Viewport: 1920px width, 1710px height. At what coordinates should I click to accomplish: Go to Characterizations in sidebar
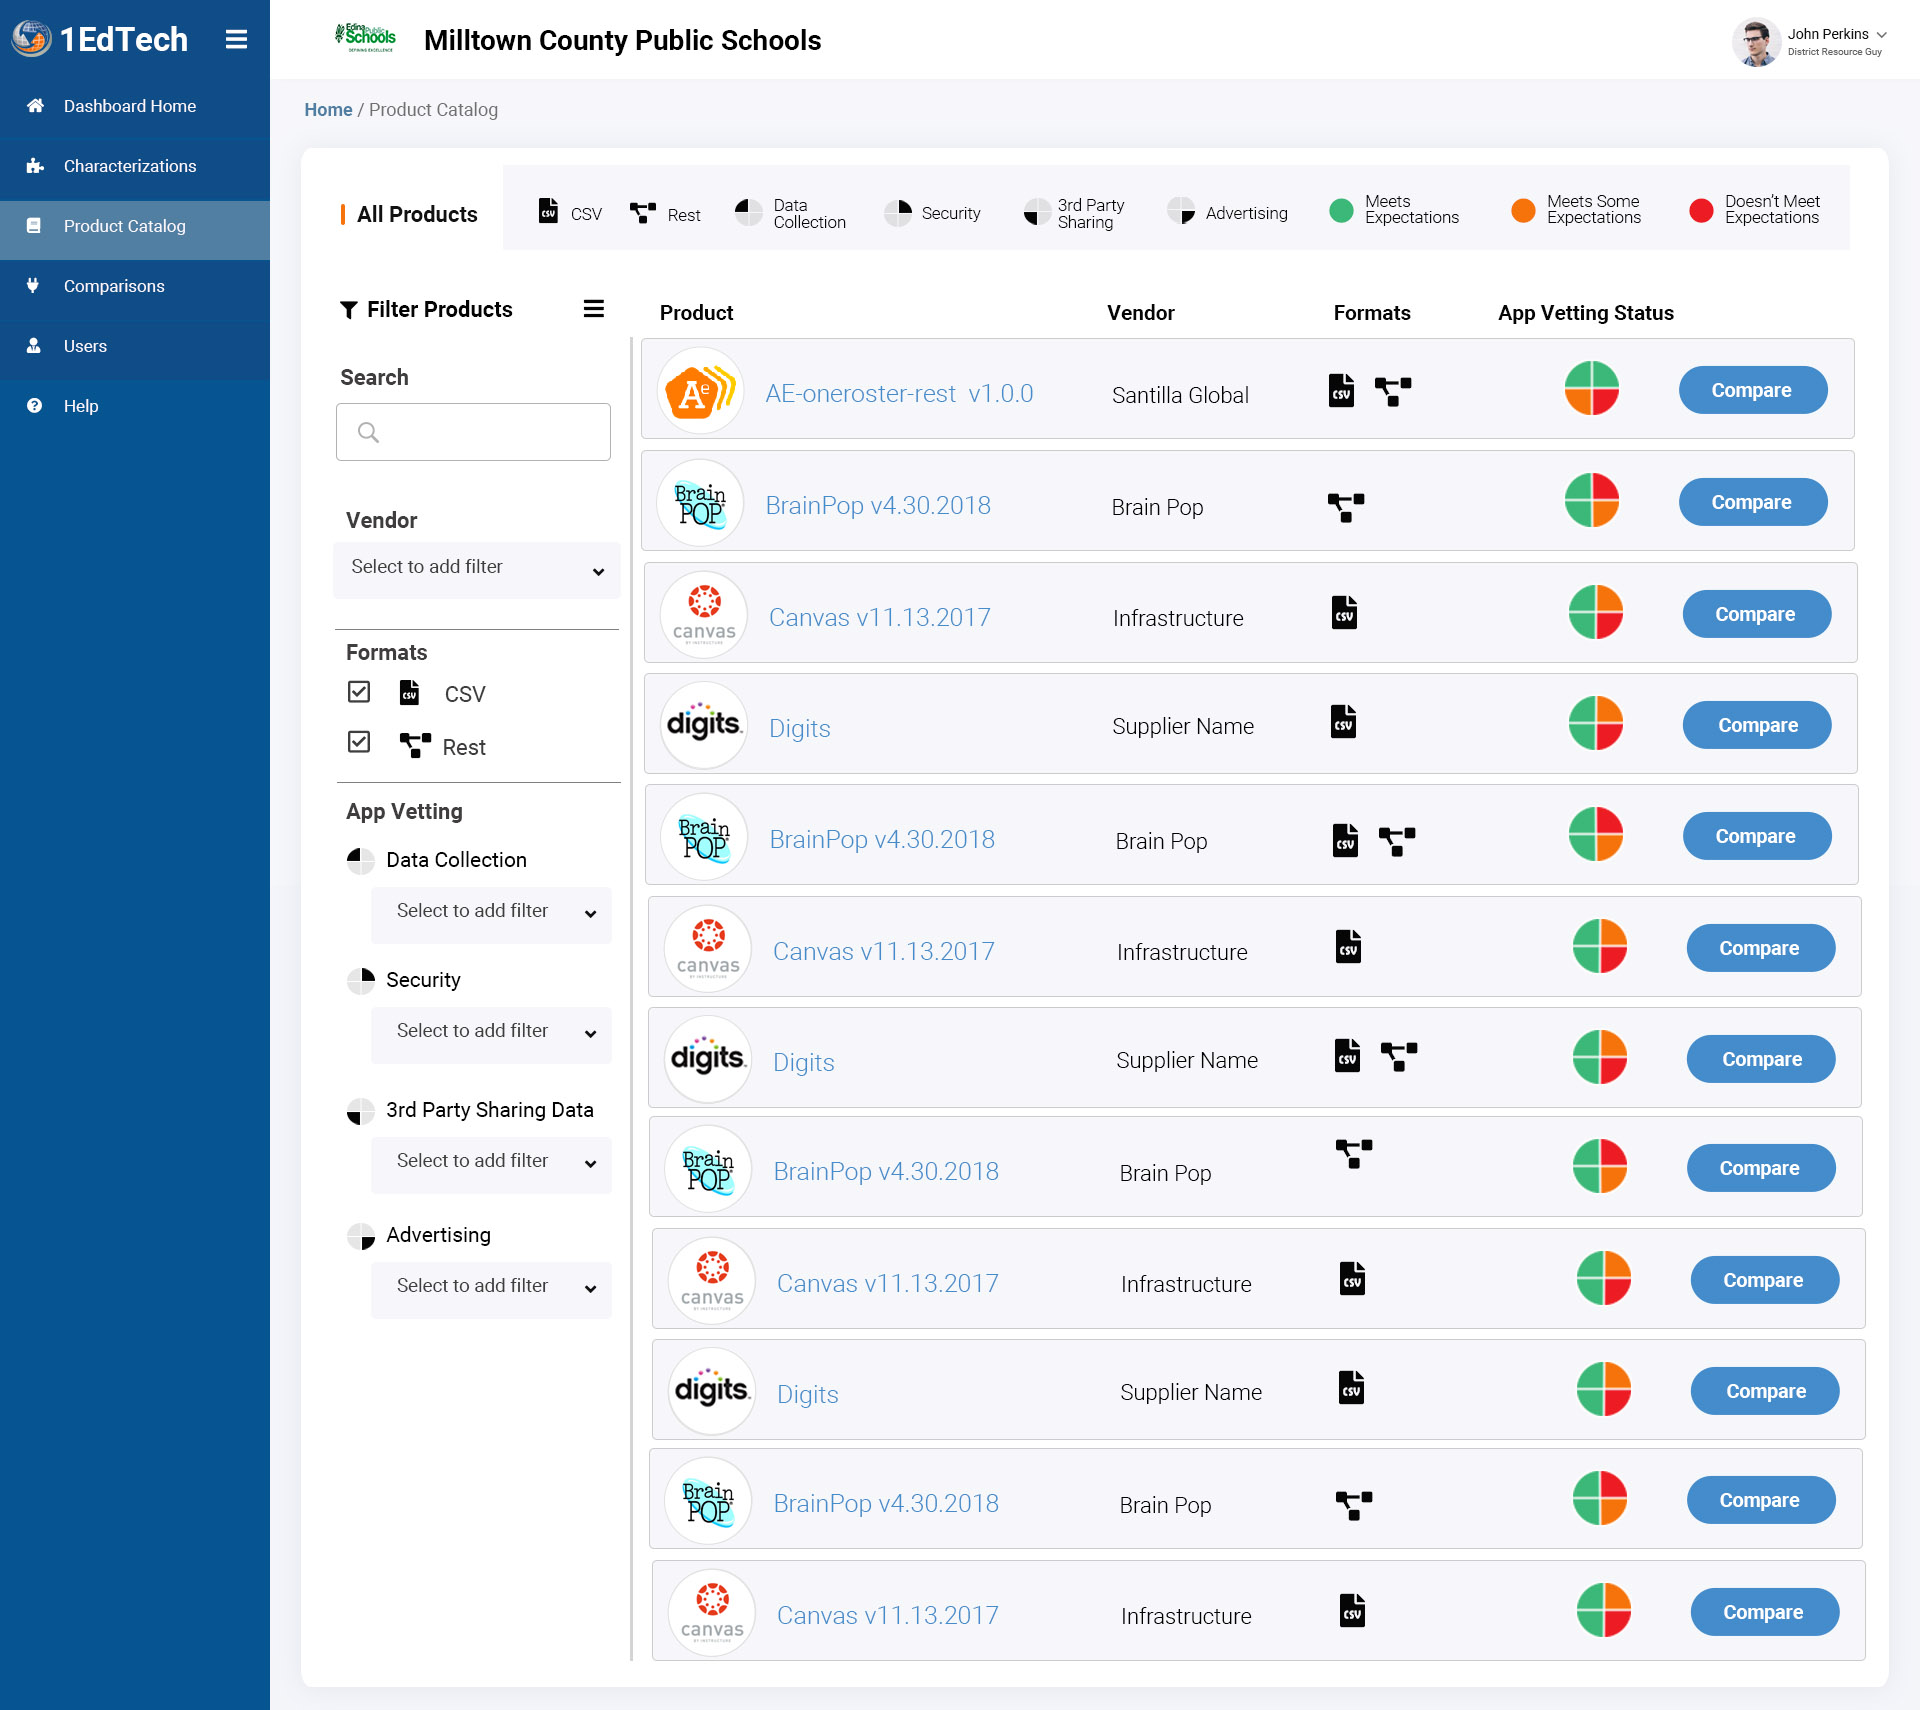[x=135, y=166]
